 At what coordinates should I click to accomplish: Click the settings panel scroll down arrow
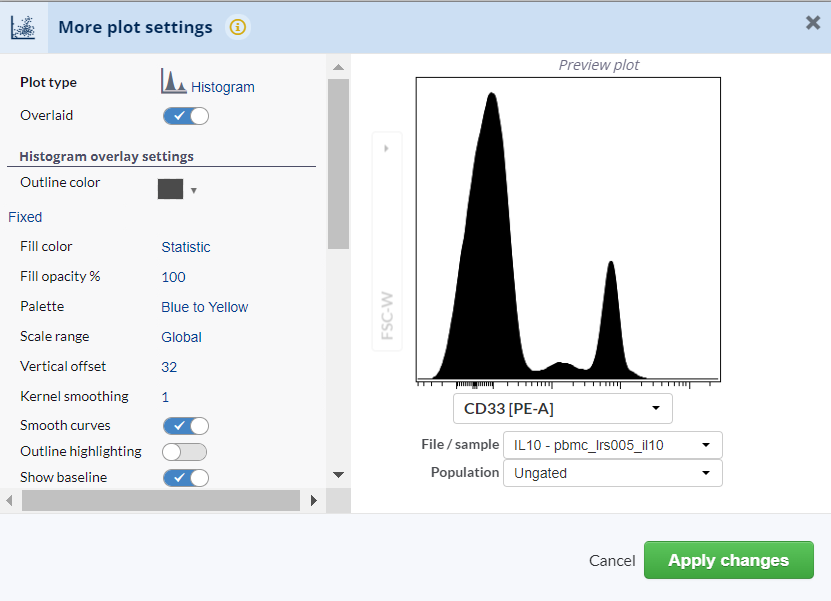pyautogui.click(x=339, y=475)
